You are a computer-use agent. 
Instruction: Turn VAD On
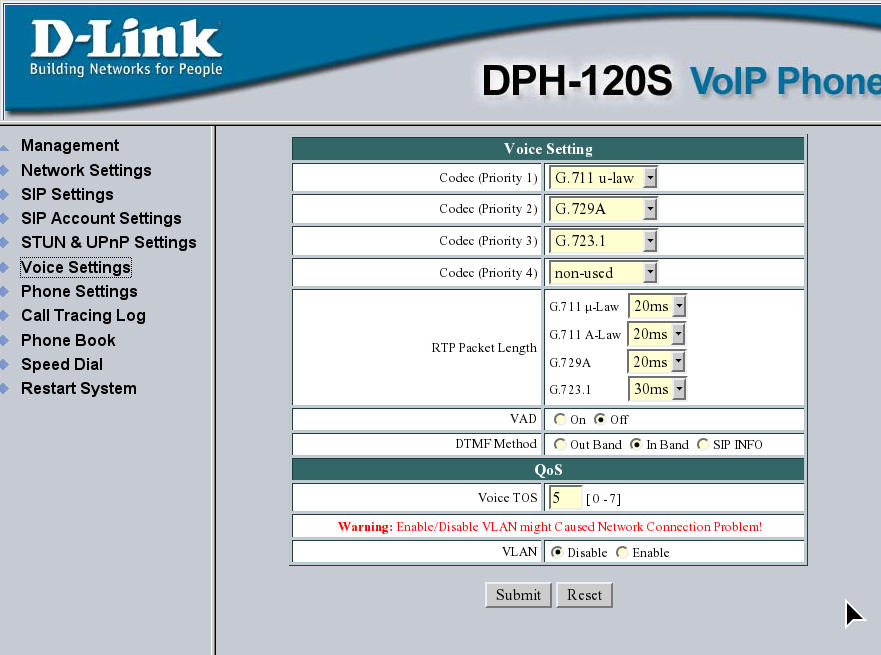[560, 419]
